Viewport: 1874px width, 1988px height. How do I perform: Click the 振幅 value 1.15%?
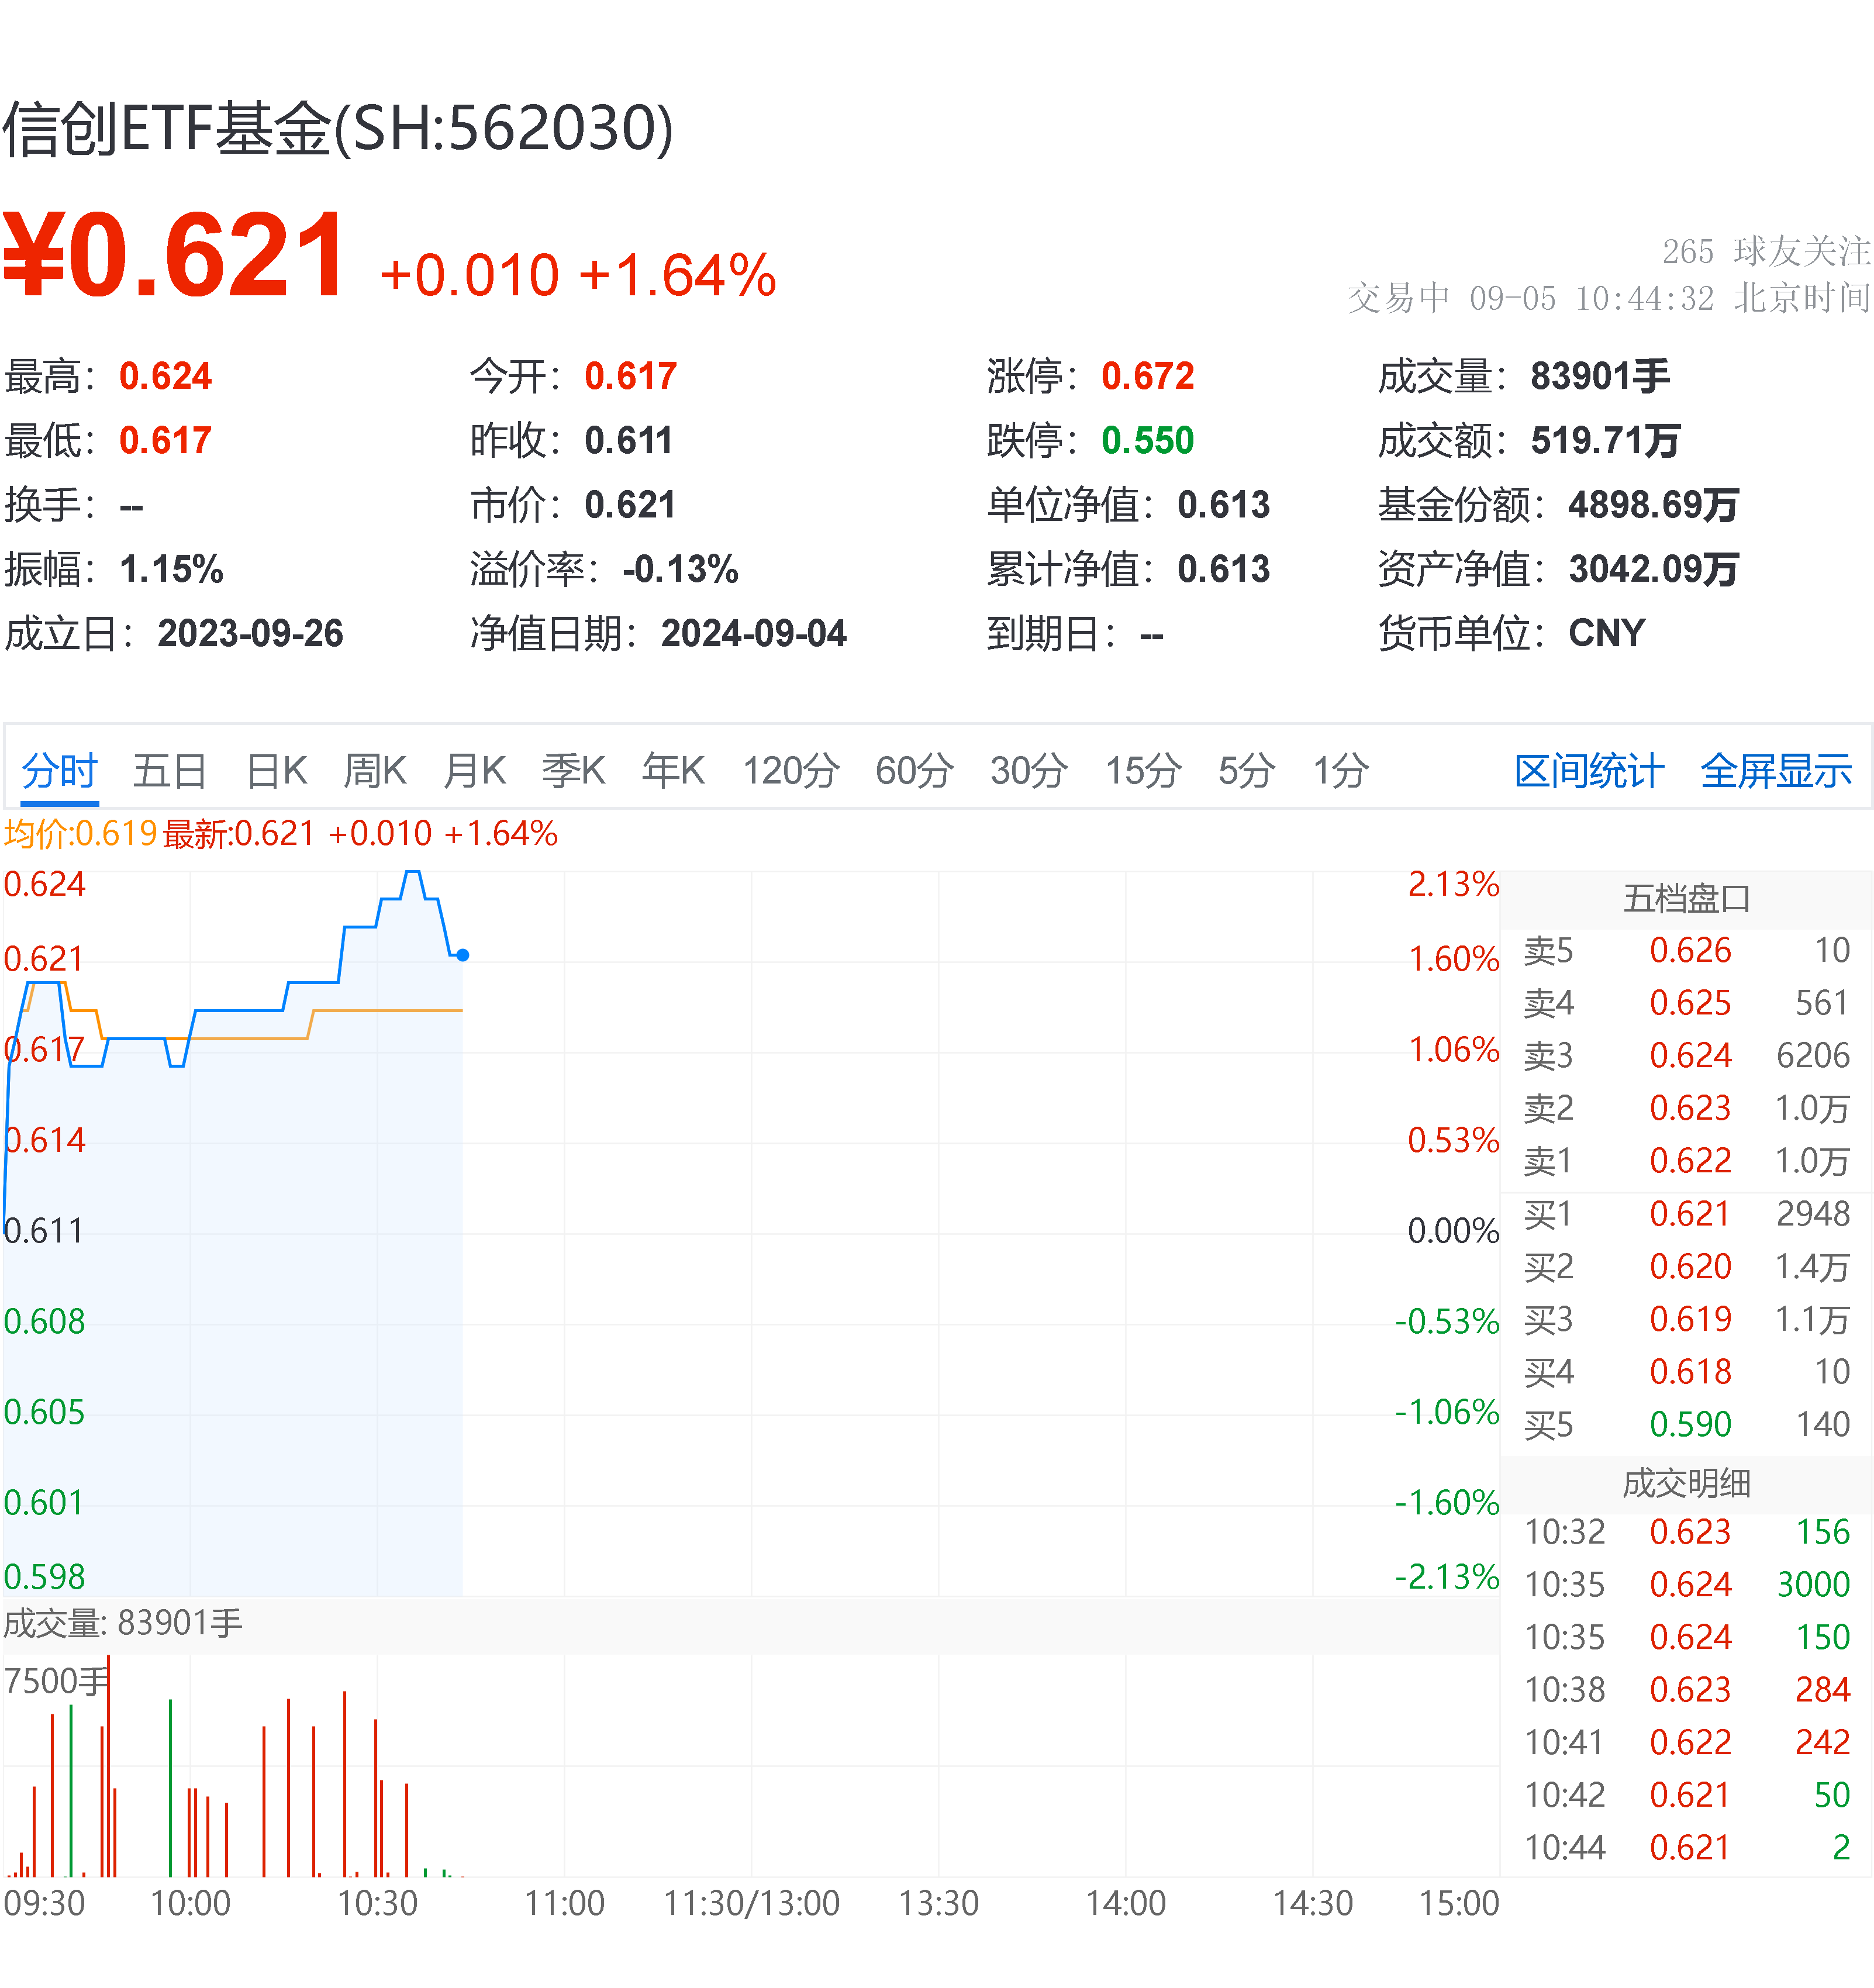tap(171, 570)
